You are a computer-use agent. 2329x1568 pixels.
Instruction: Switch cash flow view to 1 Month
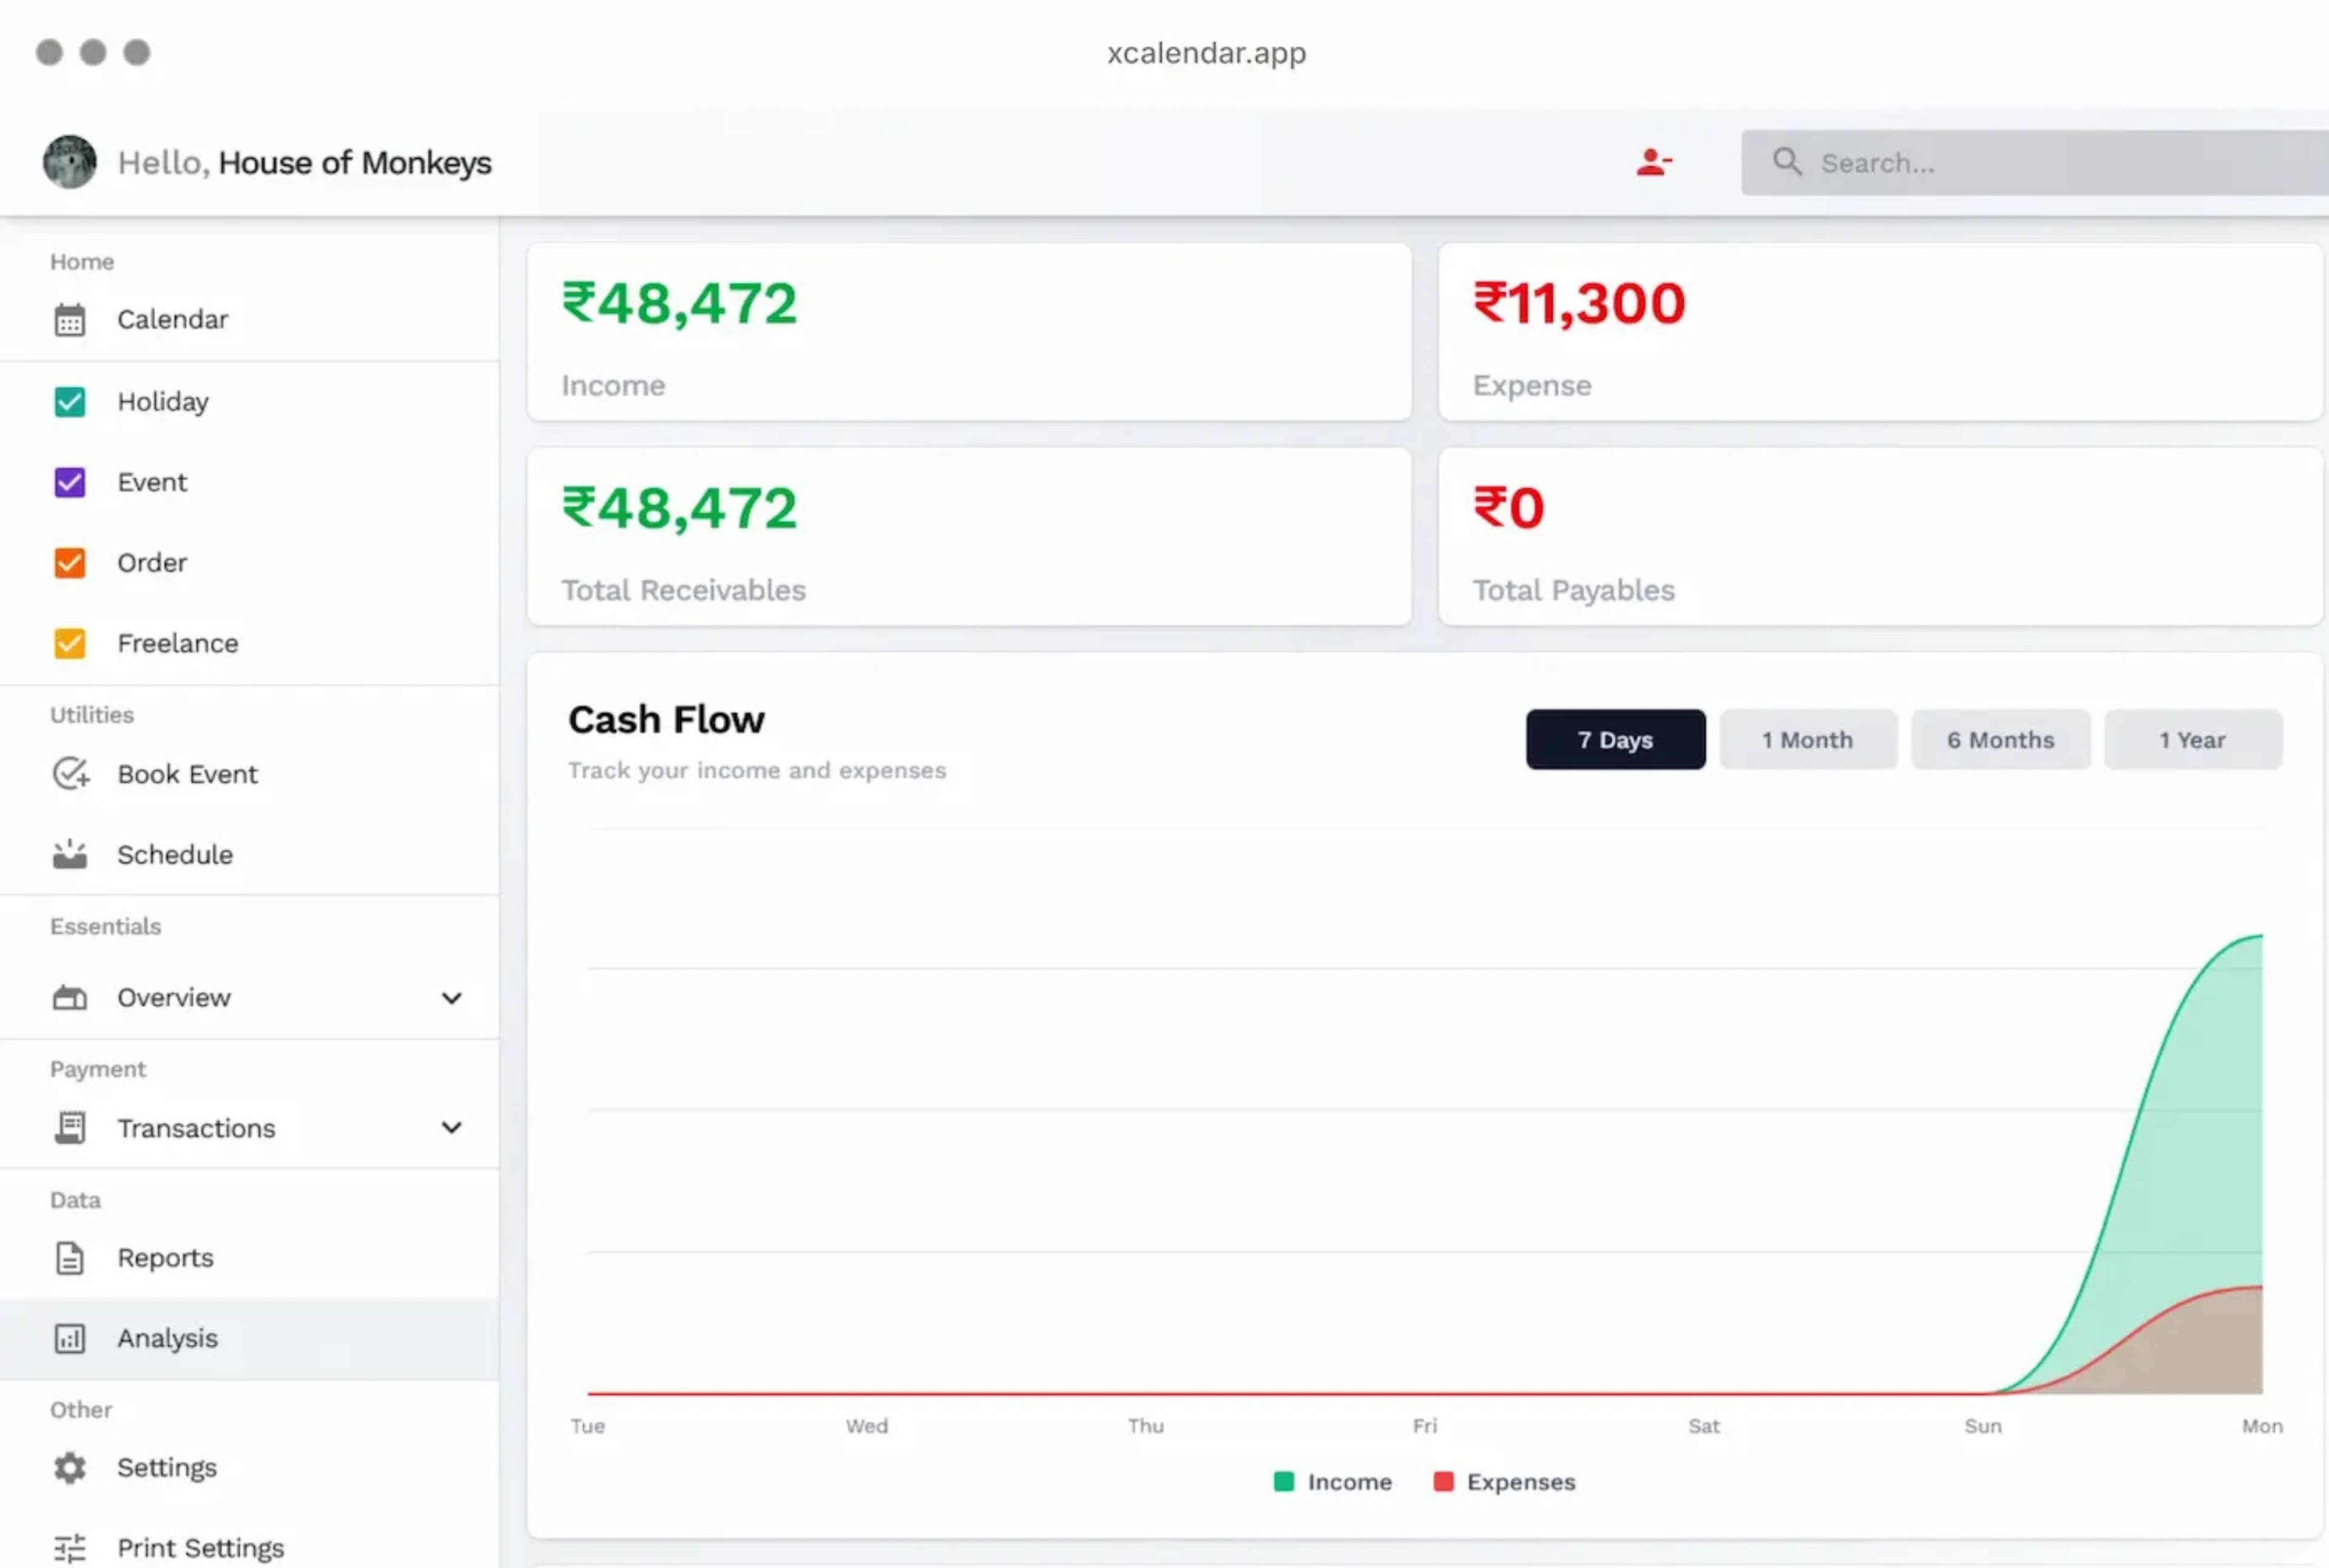tap(1807, 739)
